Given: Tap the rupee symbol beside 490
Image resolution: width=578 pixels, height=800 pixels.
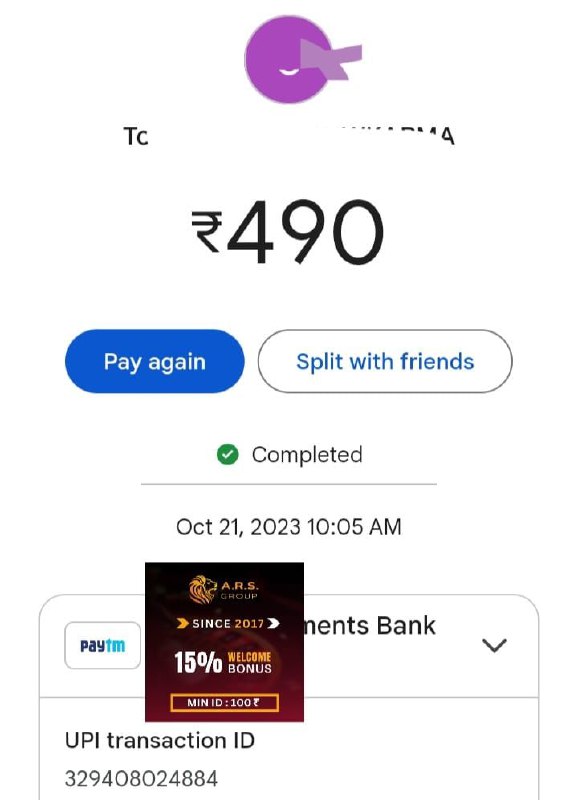Looking at the screenshot, I should coord(207,232).
